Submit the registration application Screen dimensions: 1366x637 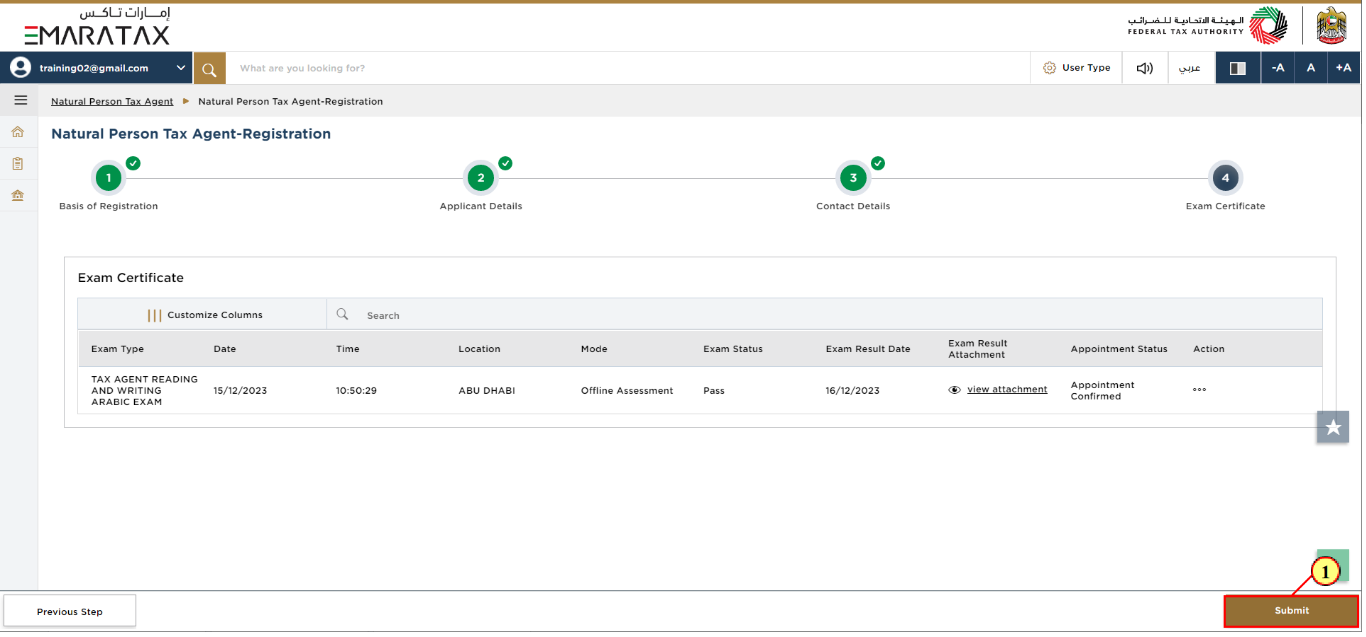[x=1291, y=611]
